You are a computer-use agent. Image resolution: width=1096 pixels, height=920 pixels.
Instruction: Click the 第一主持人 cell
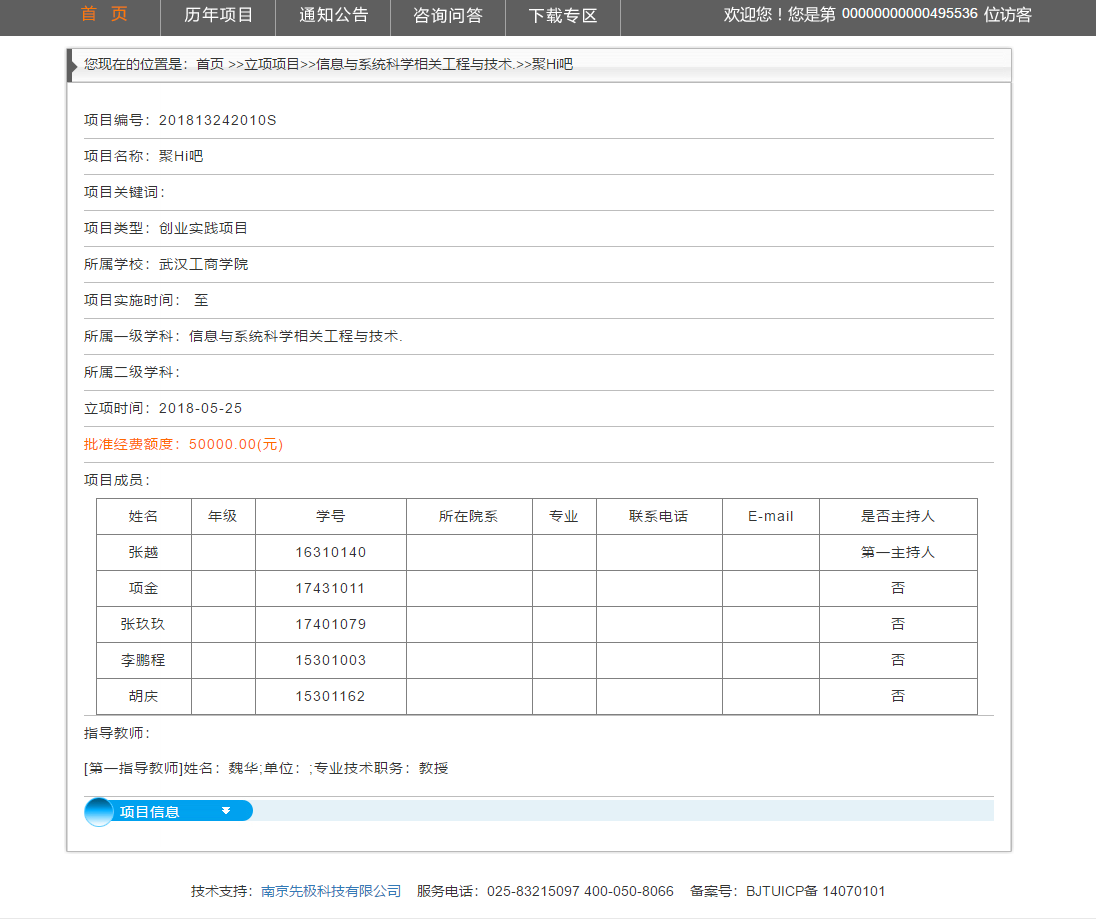(x=898, y=552)
